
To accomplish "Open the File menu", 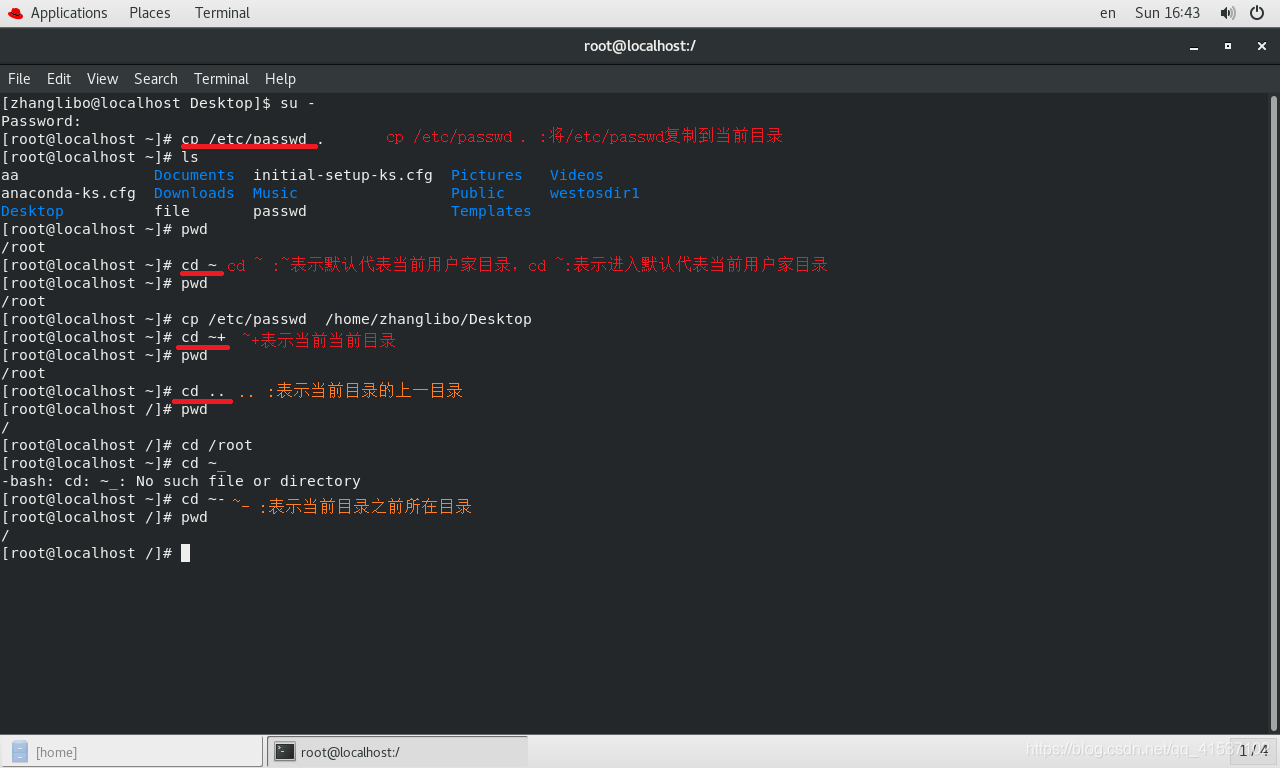I will point(19,79).
